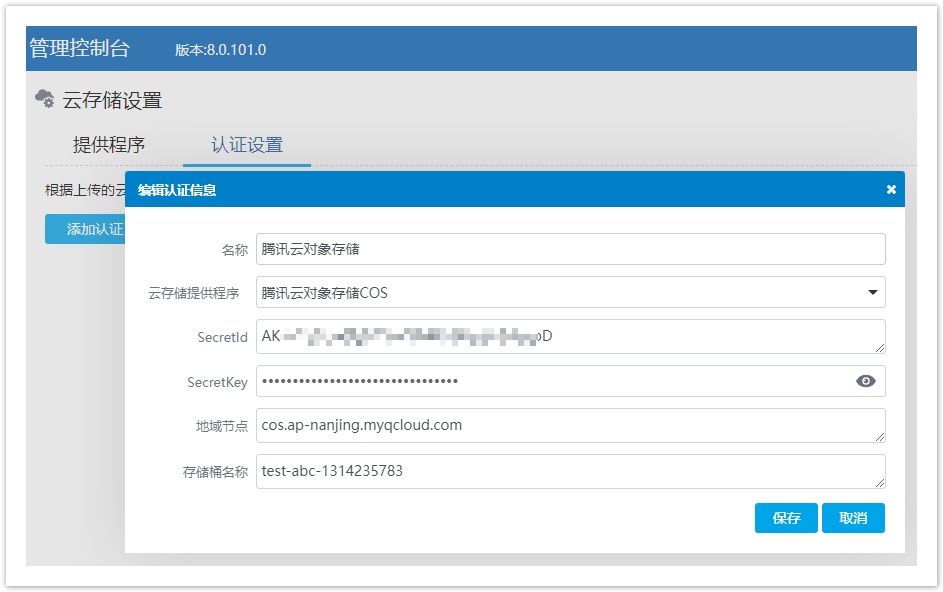943x592 pixels.
Task: Click the 存储桶名称 label
Action: pos(215,472)
